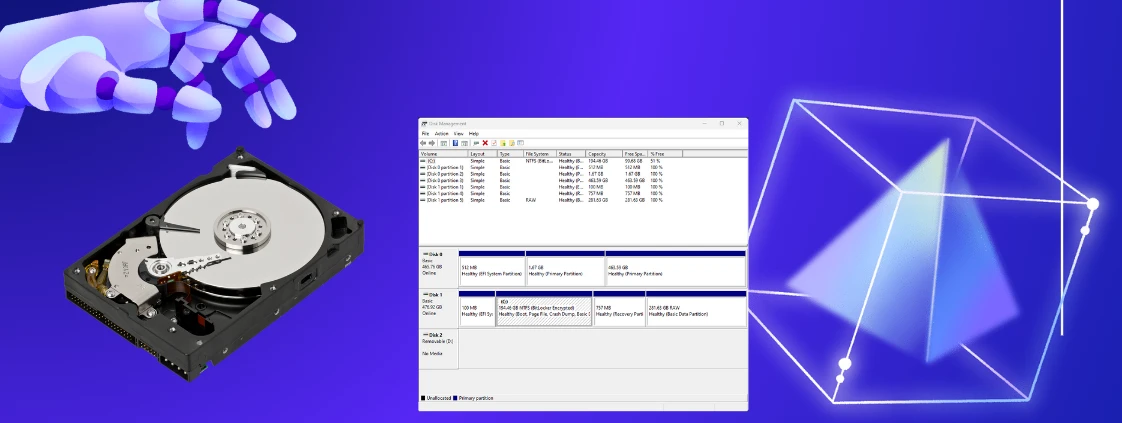Click the Disk 0 label icon
Image resolution: width=1122 pixels, height=423 pixels.
[424, 255]
